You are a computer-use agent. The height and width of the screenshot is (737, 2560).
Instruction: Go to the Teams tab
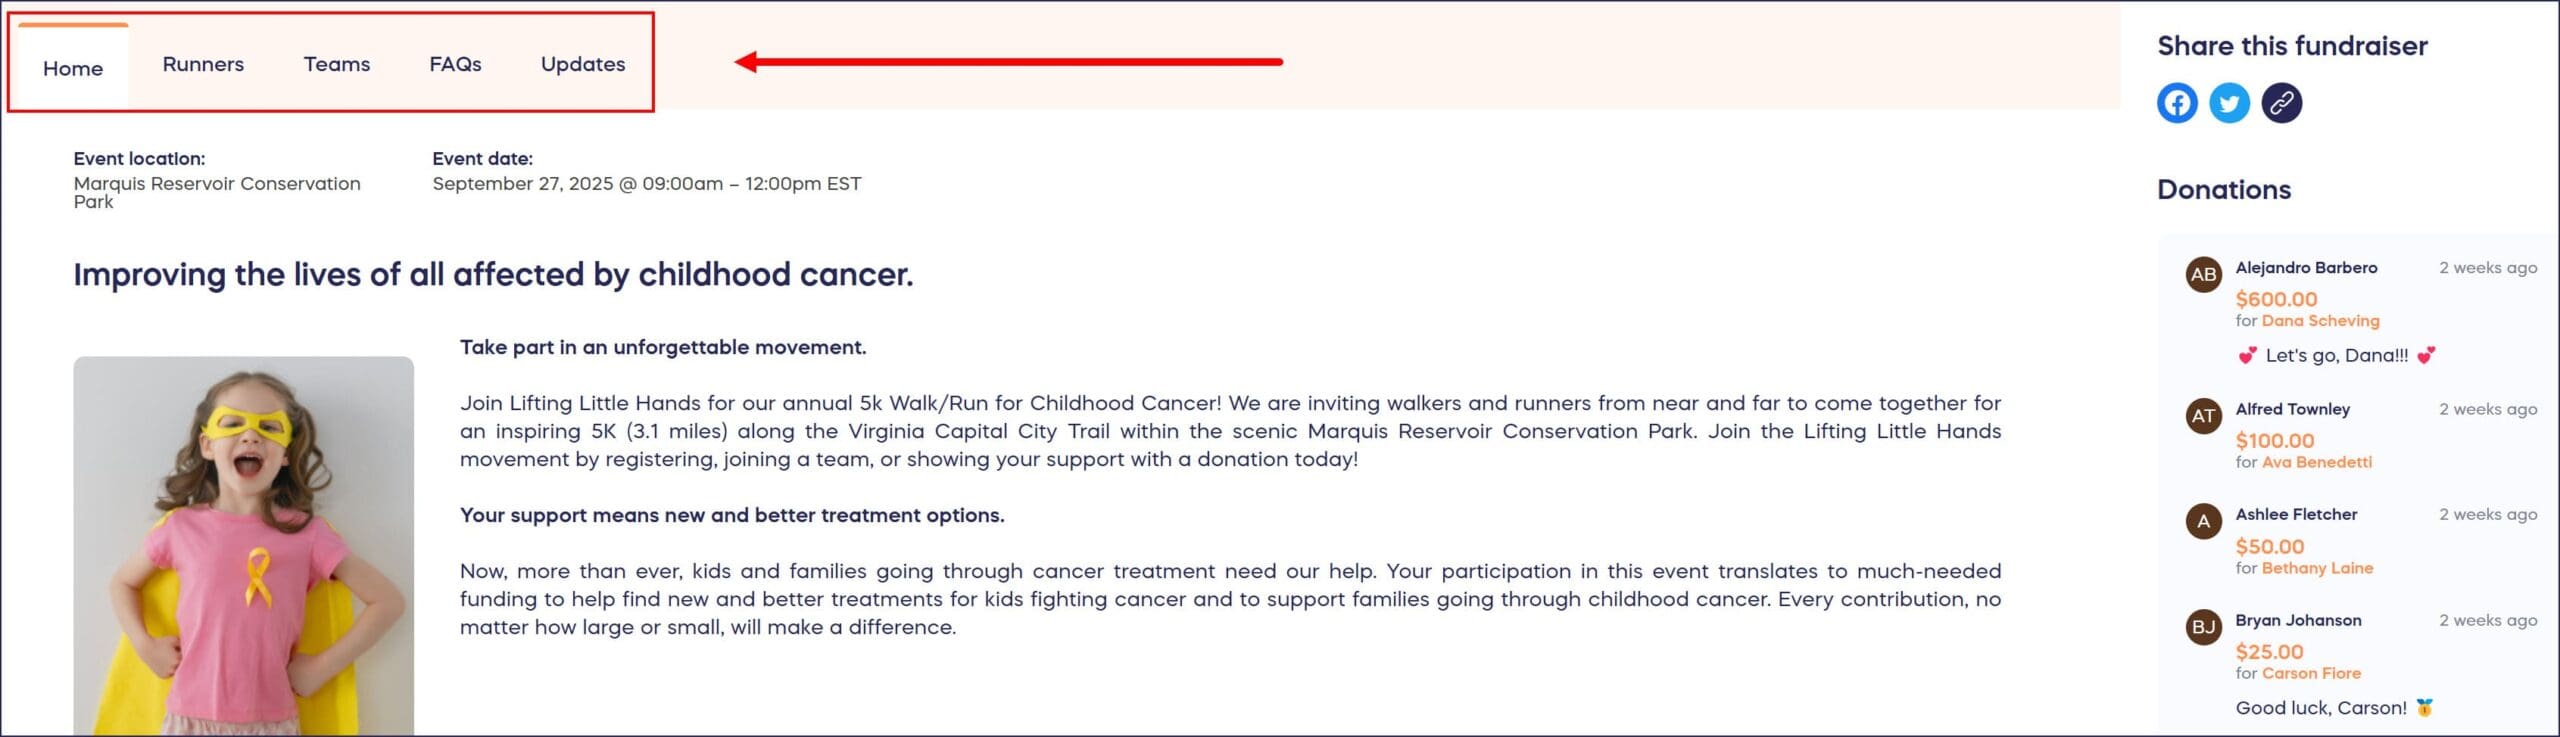(x=337, y=64)
